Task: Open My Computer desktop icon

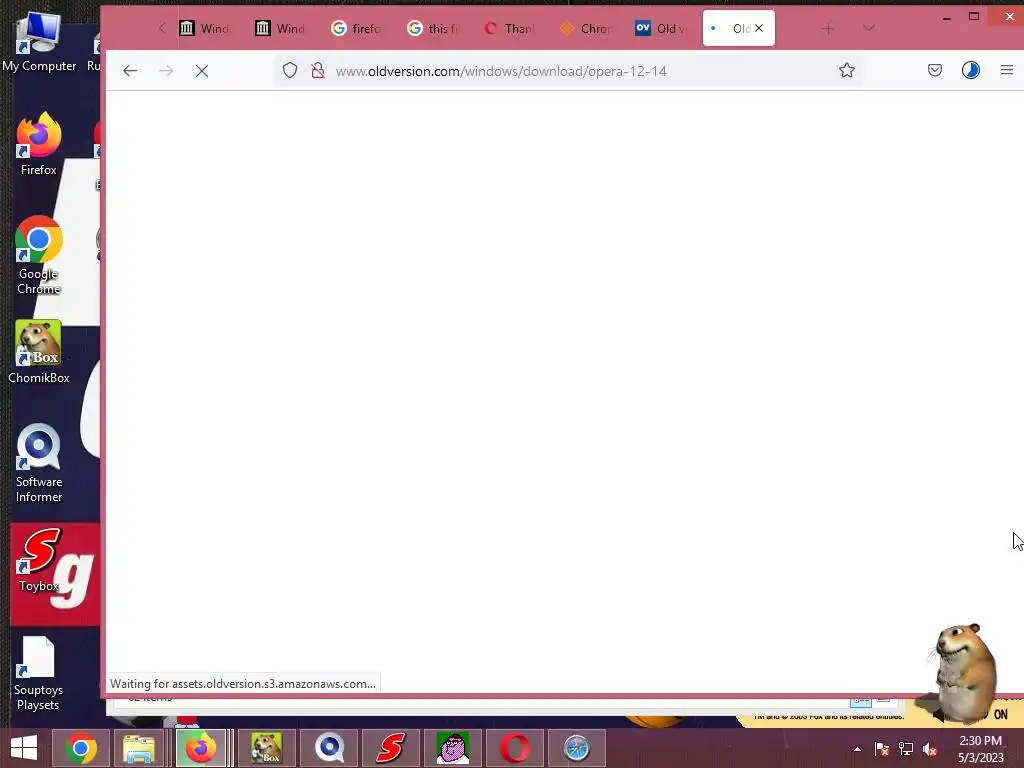Action: pos(39,42)
